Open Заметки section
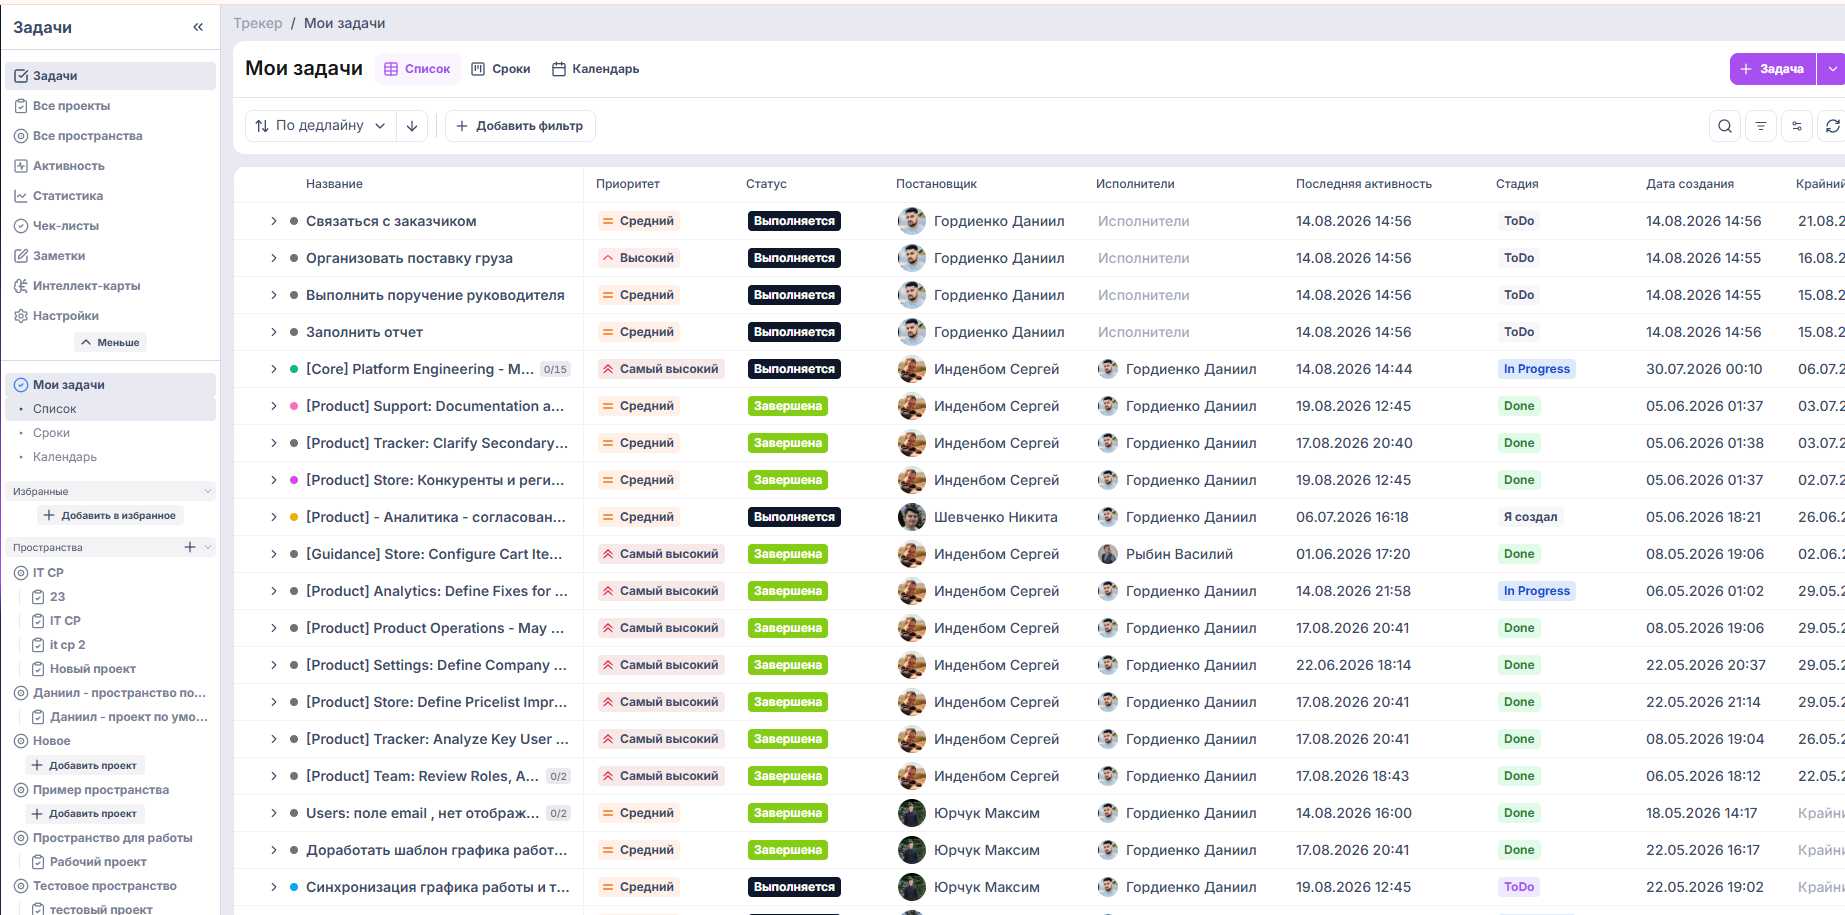The height and width of the screenshot is (915, 1845). point(110,256)
